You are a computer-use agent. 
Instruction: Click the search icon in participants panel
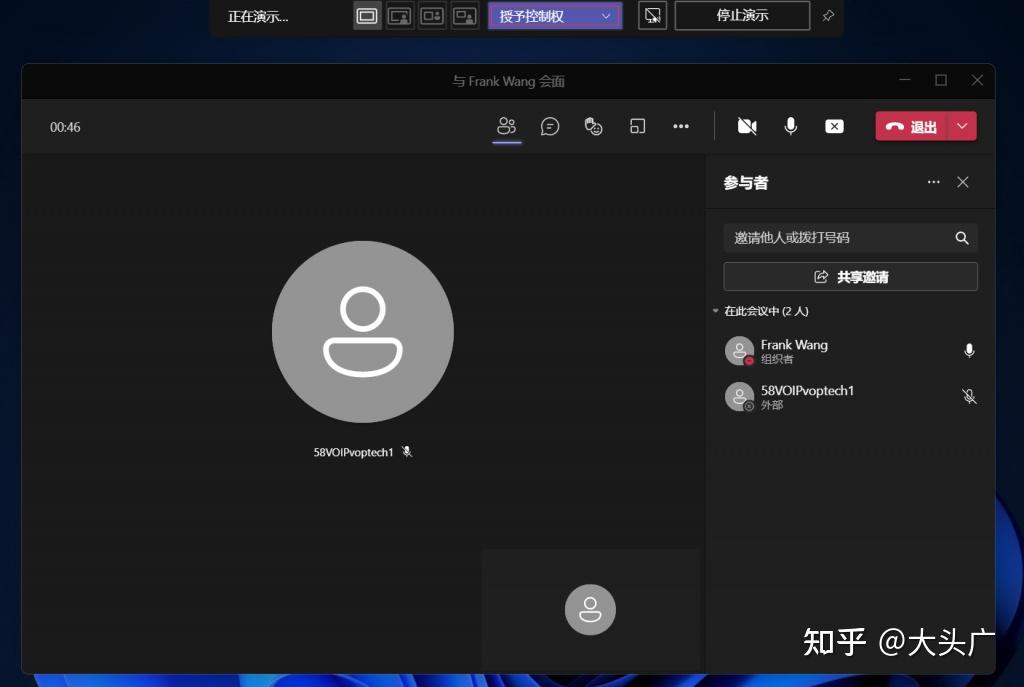click(x=961, y=238)
